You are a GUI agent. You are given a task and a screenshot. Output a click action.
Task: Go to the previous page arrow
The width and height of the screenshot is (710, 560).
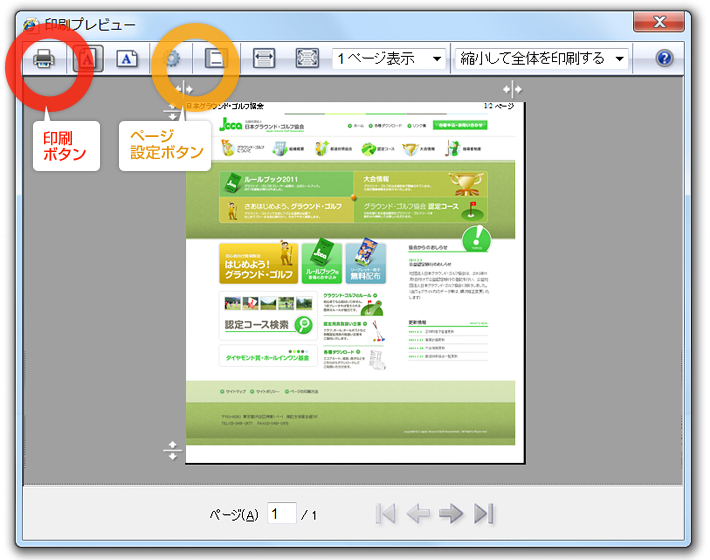pyautogui.click(x=418, y=514)
